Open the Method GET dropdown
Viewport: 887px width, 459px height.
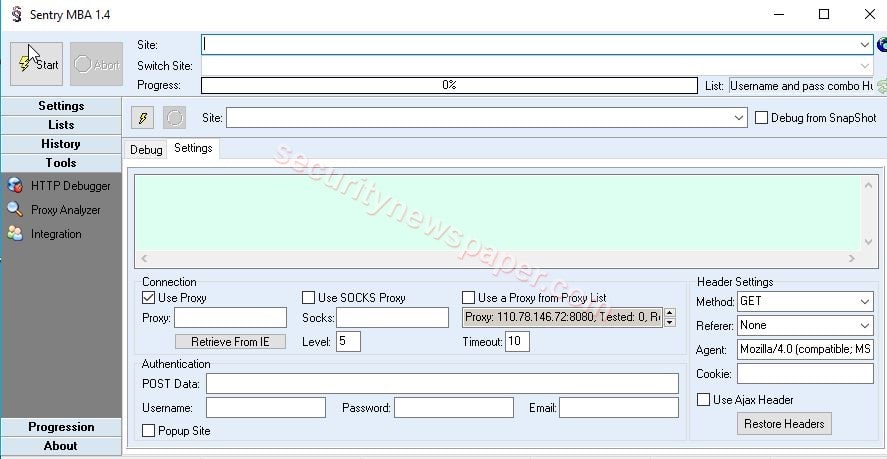(x=865, y=302)
